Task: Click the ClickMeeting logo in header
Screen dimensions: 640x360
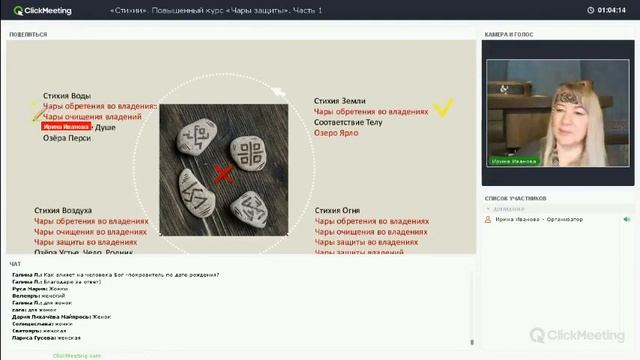Action: [42, 11]
